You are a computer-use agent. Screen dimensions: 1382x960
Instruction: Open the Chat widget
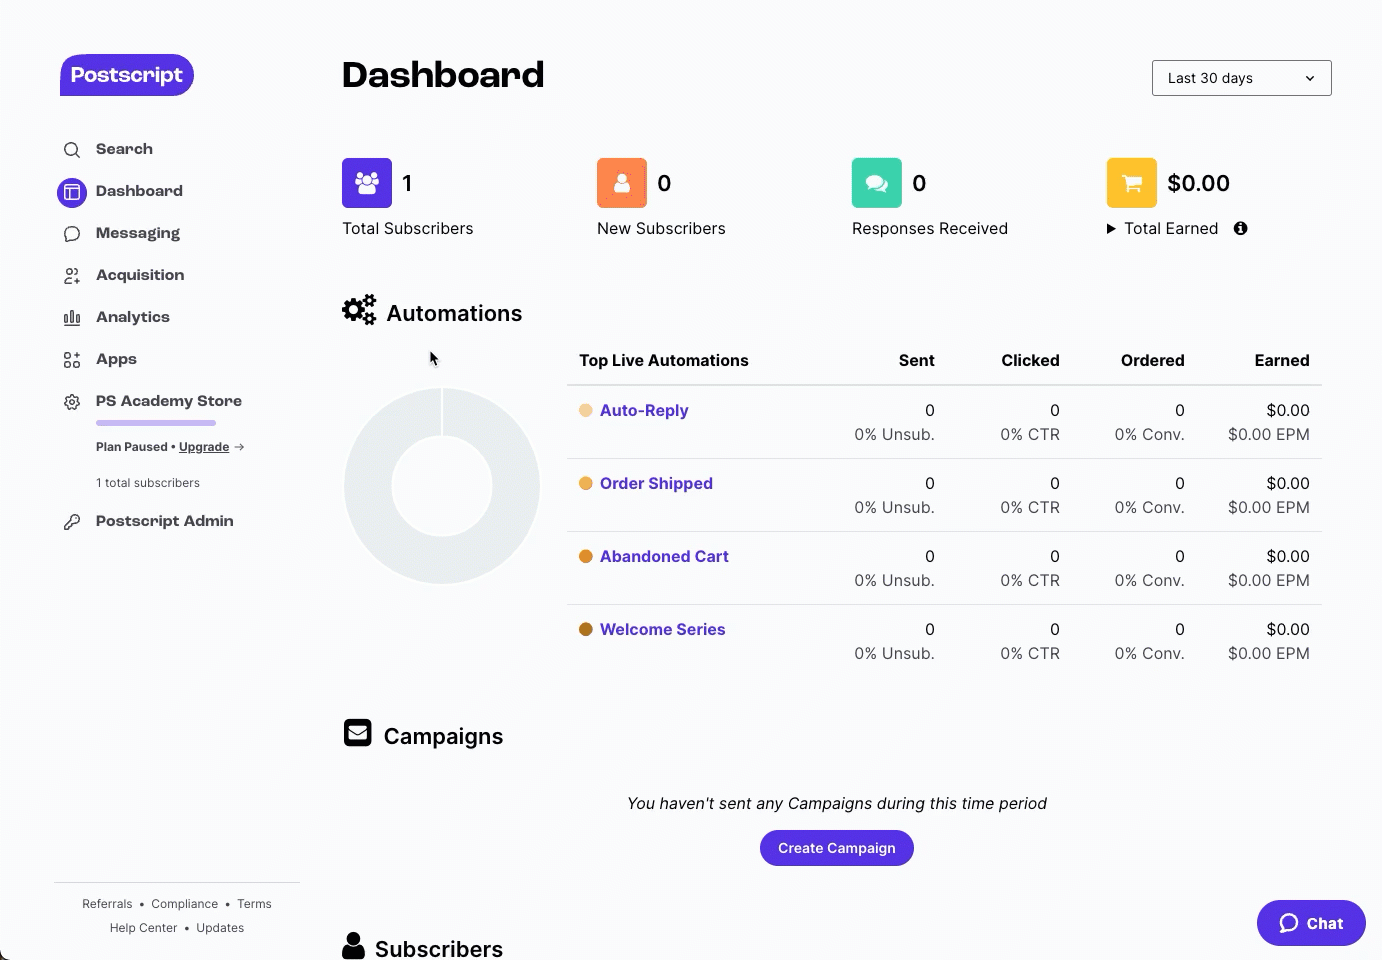1311,923
